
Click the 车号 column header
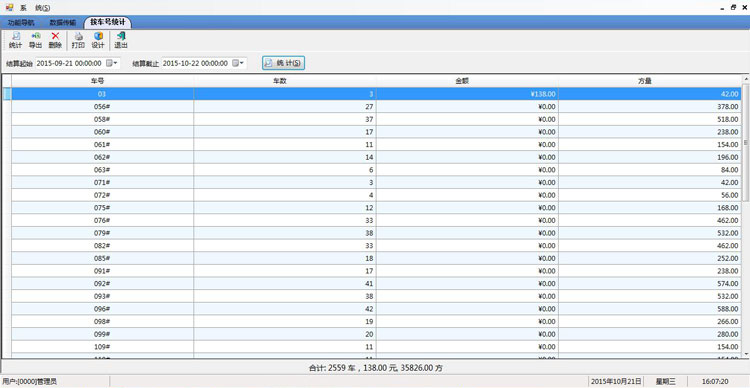(102, 81)
